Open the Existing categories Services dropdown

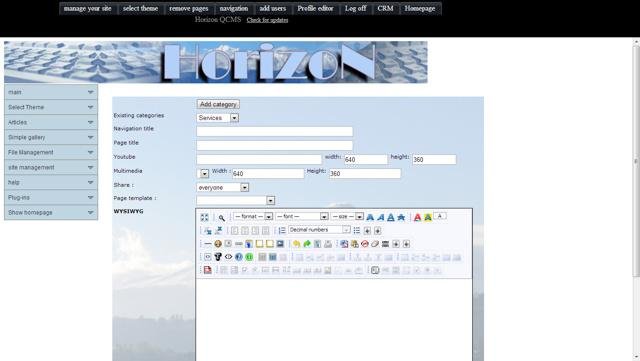pos(218,118)
